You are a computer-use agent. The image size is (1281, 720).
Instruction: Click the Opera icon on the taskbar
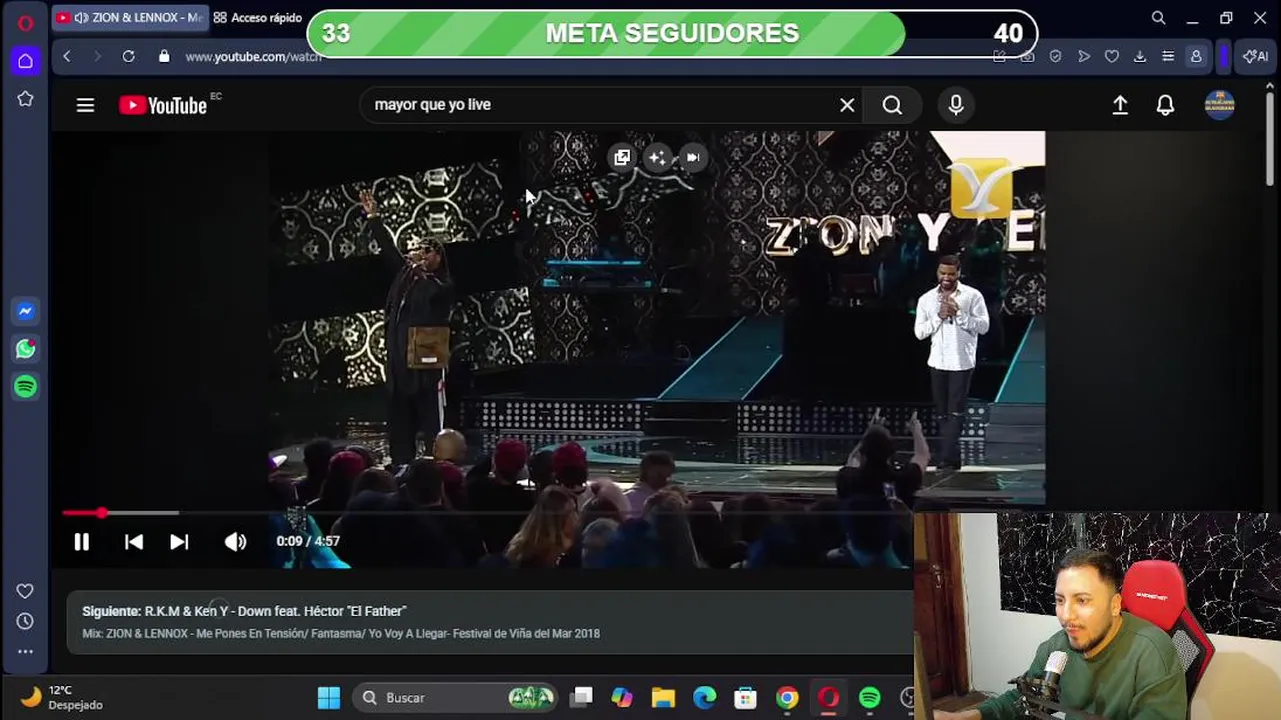(x=828, y=698)
